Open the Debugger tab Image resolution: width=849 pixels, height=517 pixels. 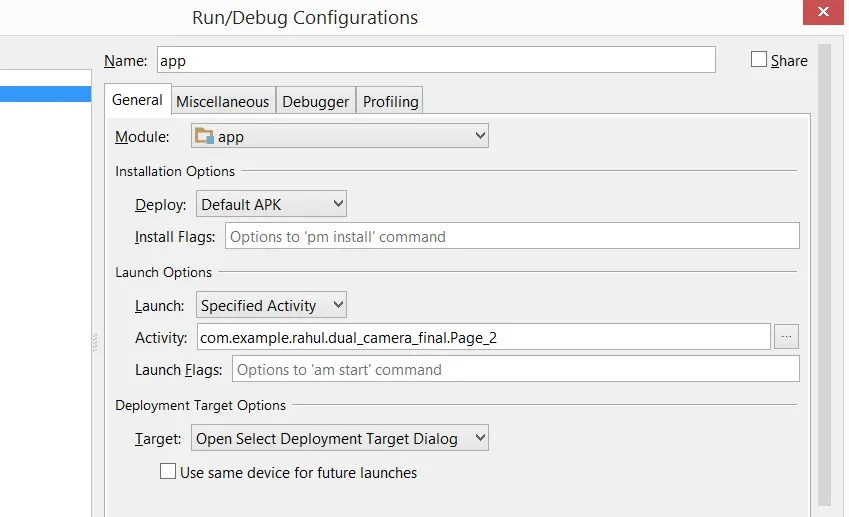(316, 101)
